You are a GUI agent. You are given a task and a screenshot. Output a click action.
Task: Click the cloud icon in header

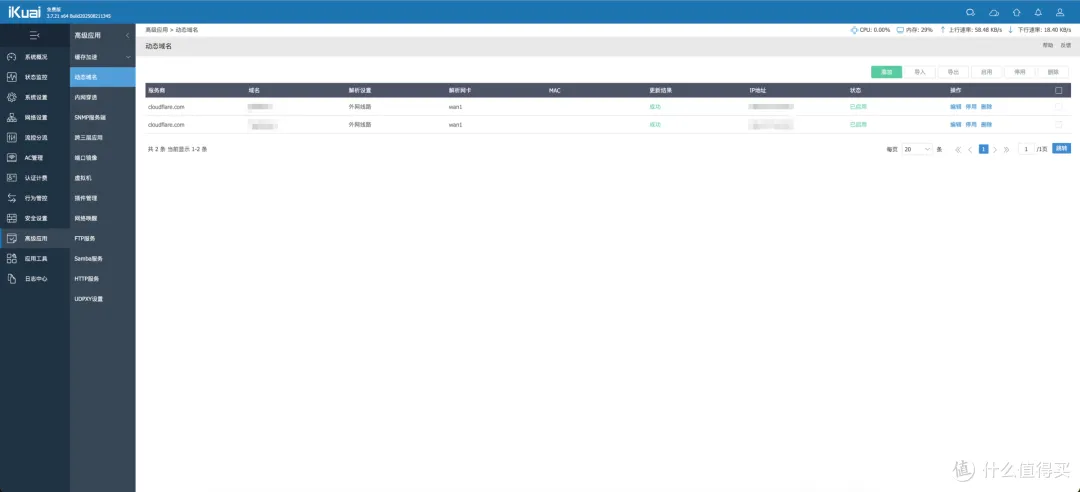tap(993, 12)
